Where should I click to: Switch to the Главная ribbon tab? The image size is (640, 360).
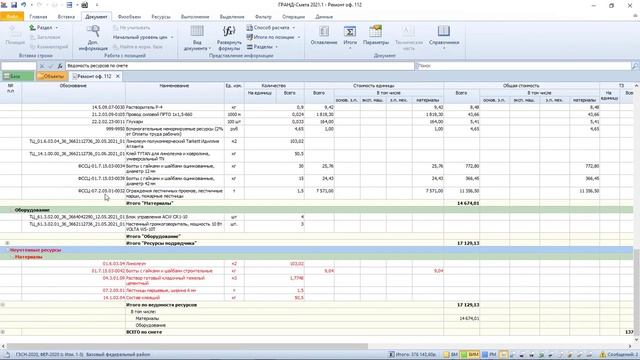click(38, 17)
